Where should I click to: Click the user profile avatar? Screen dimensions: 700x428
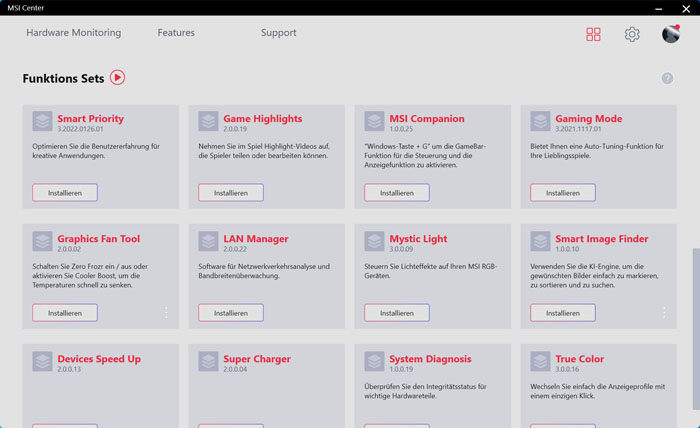tap(670, 34)
